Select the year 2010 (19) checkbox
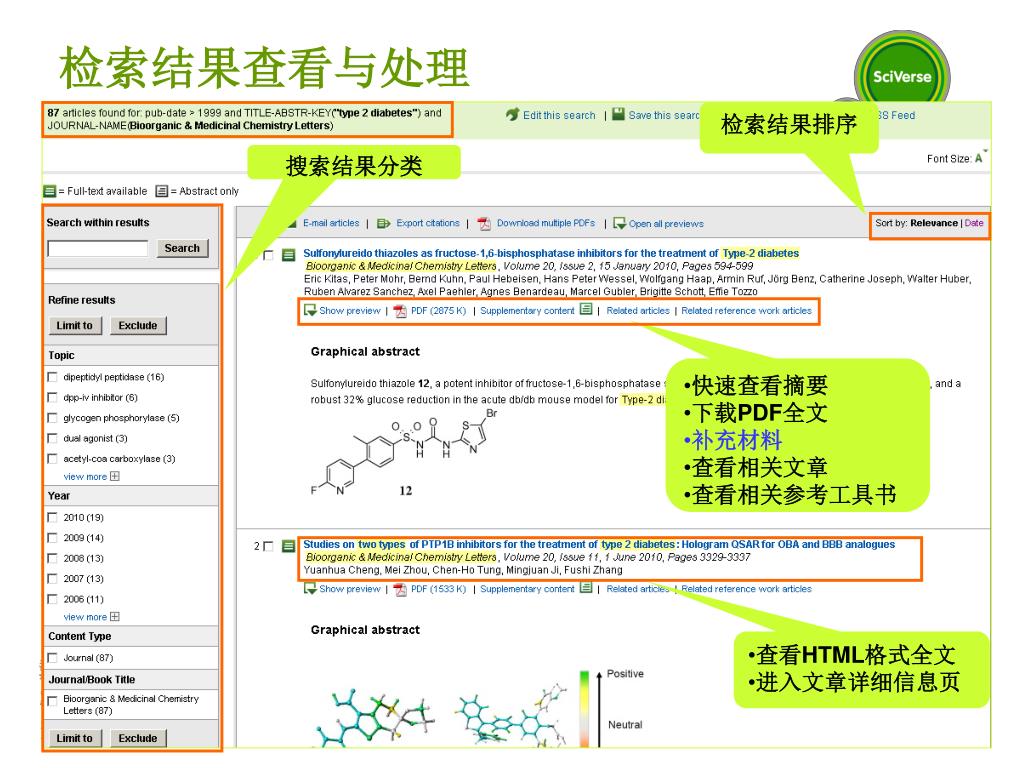 [x=52, y=517]
